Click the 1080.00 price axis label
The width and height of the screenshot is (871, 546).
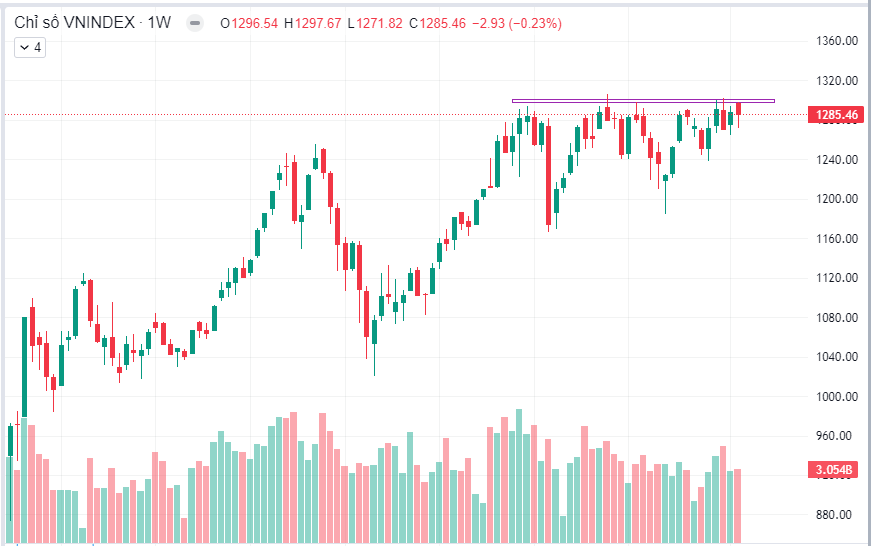(837, 318)
